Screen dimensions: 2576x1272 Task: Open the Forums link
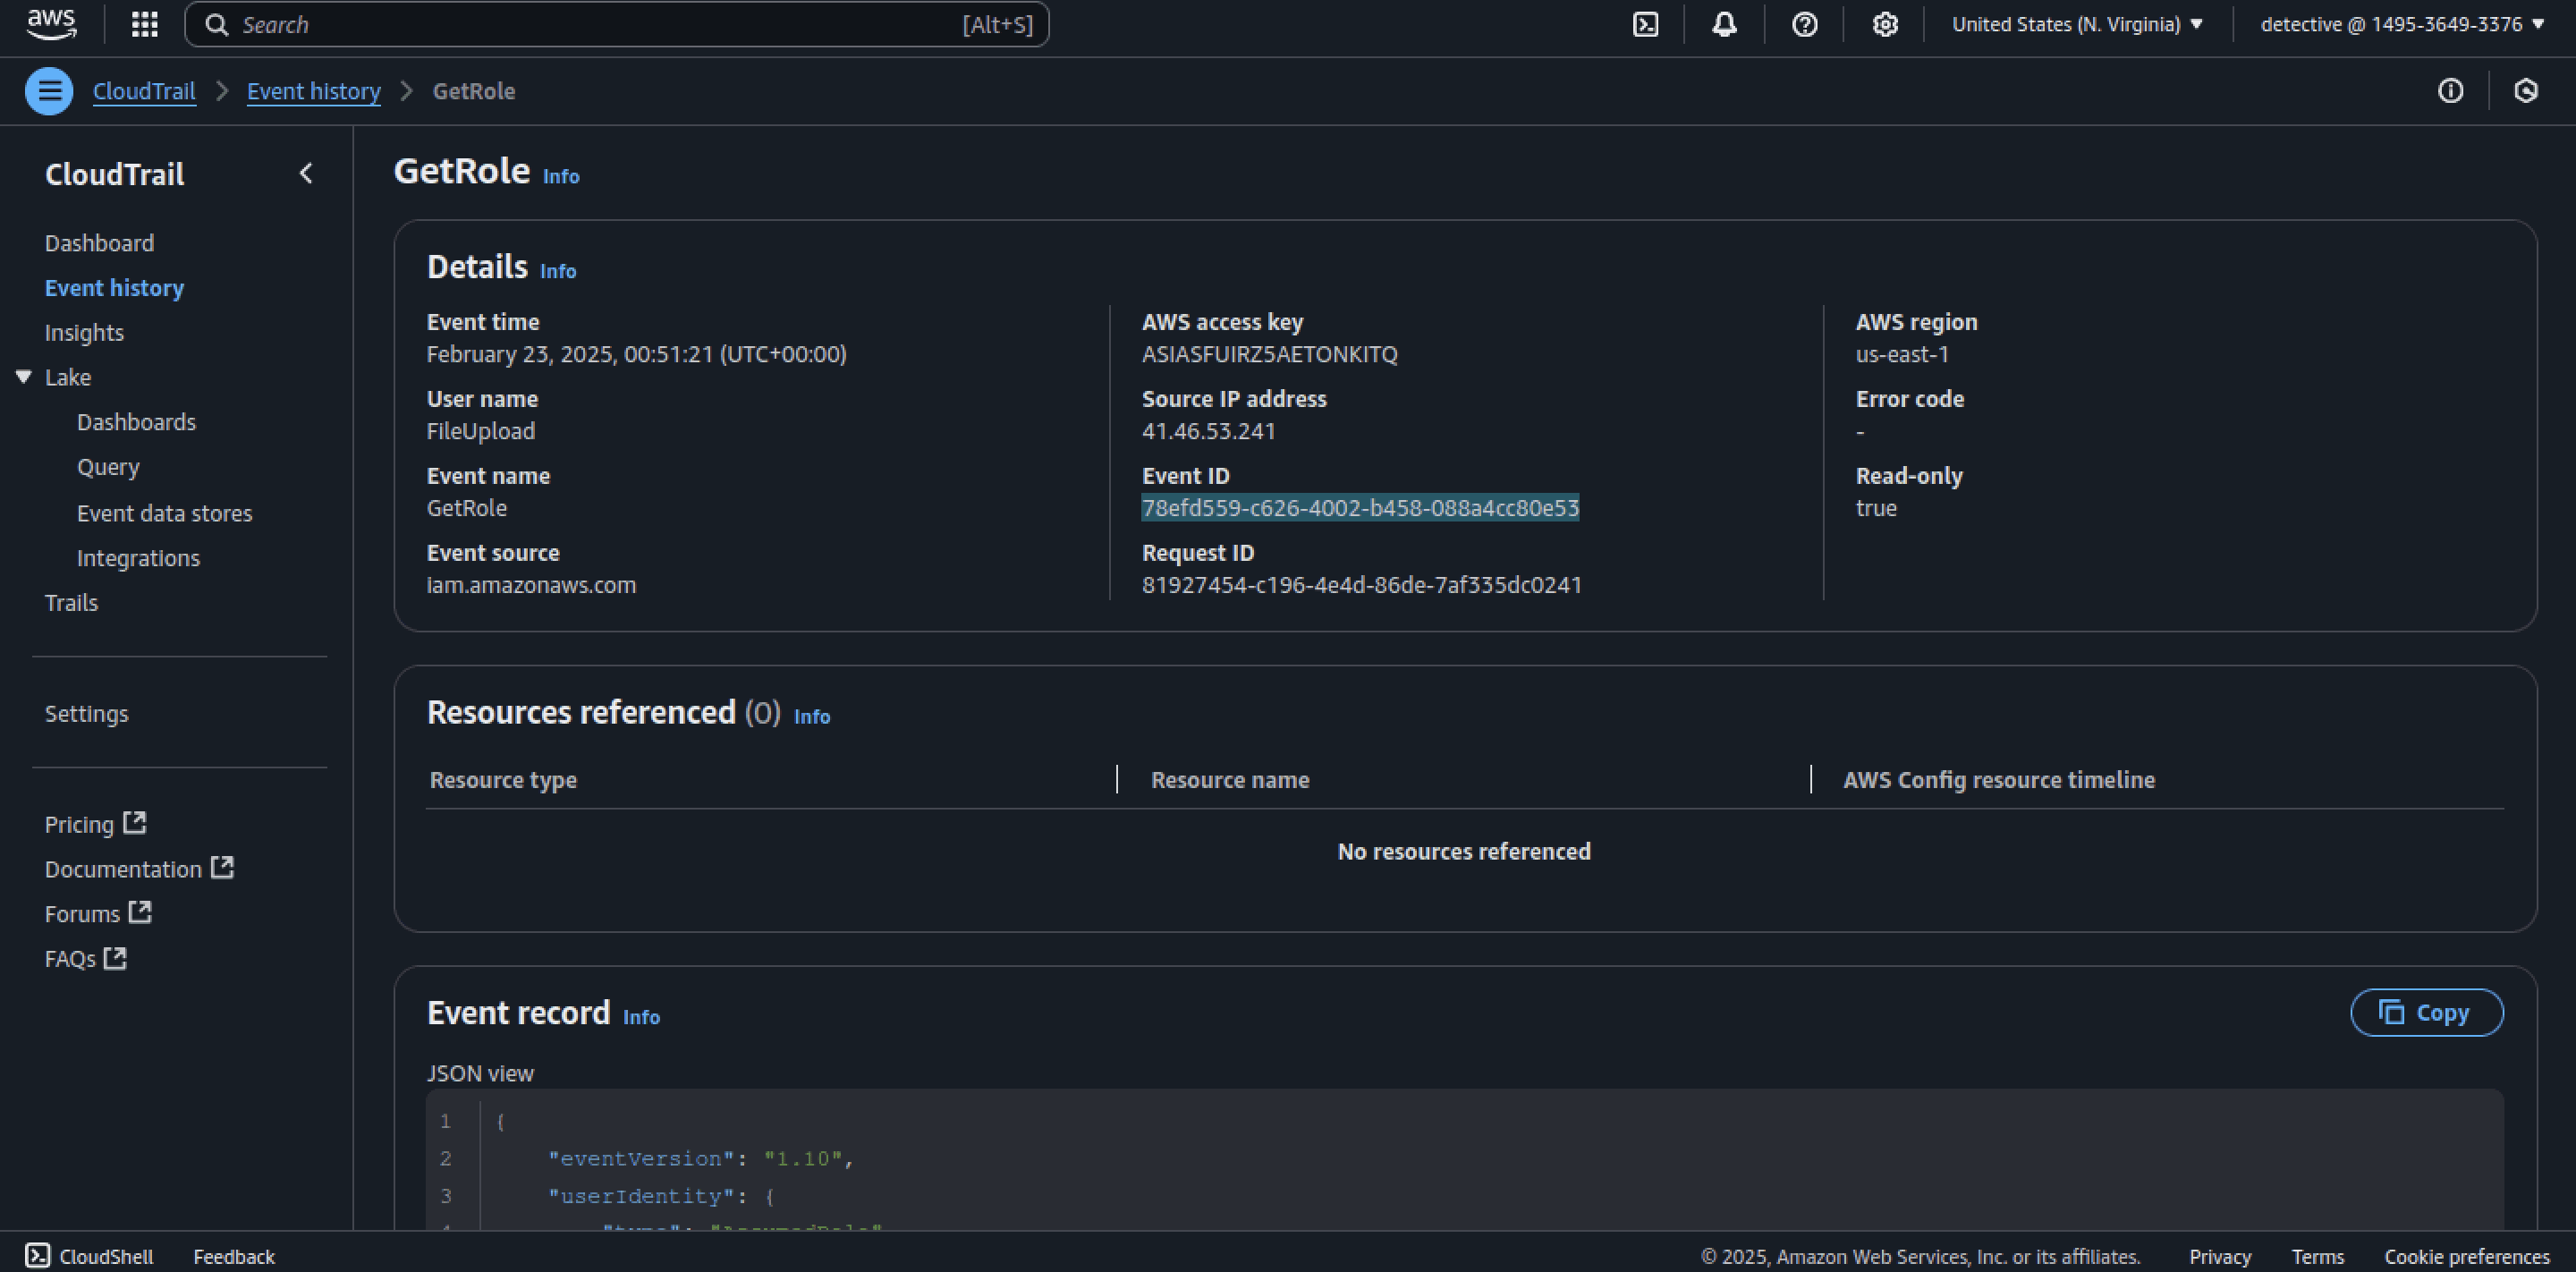82,914
